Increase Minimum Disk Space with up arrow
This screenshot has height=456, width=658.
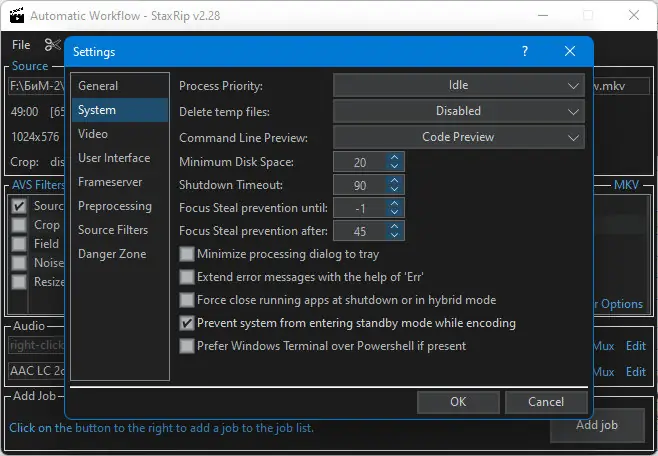tap(395, 157)
